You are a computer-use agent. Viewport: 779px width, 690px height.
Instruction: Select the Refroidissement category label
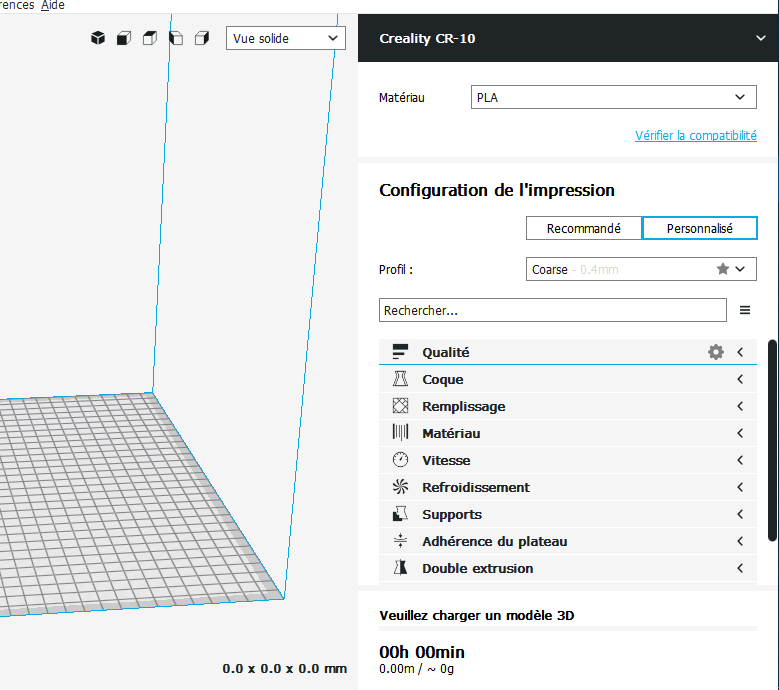pos(476,487)
